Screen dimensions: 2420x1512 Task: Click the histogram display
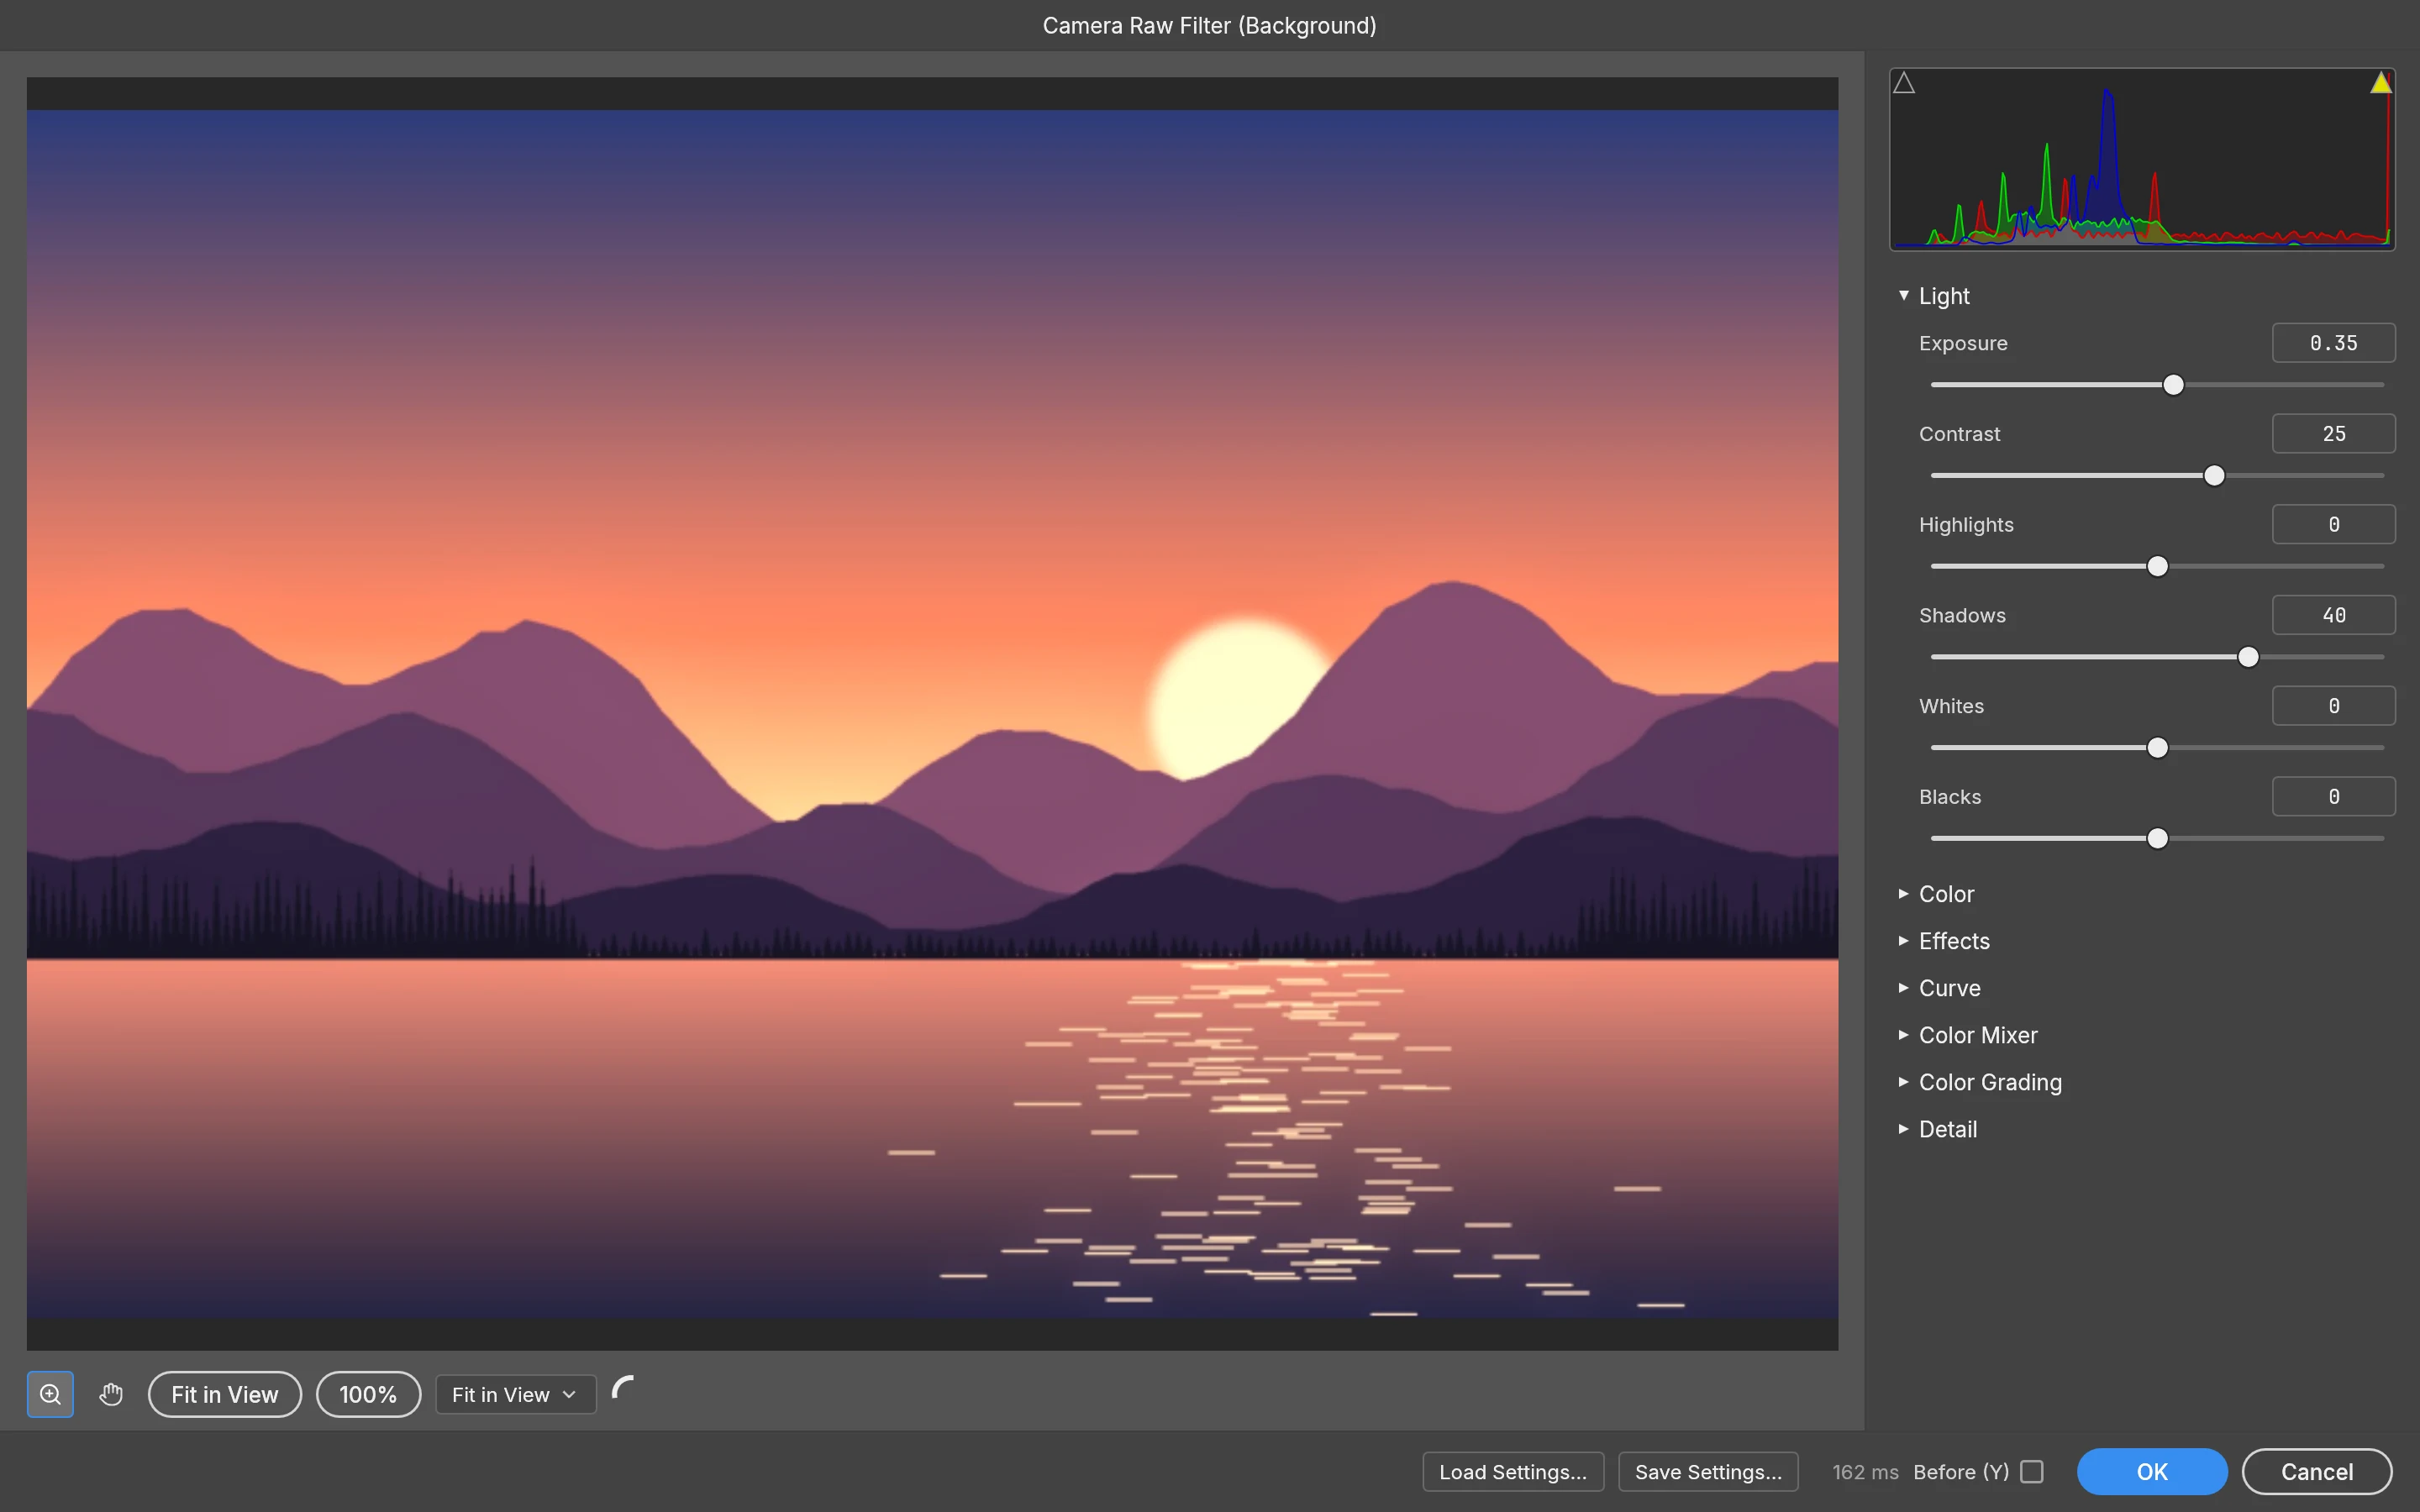click(2141, 159)
